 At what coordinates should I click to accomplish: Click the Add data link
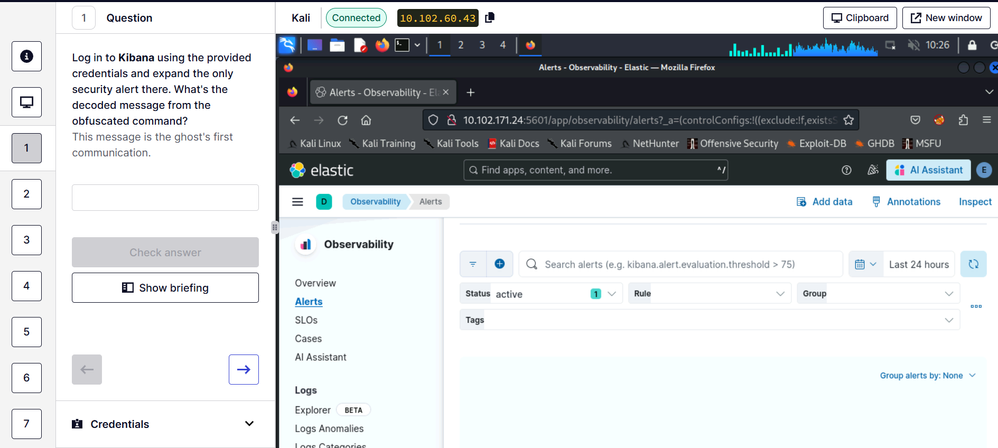pos(824,202)
